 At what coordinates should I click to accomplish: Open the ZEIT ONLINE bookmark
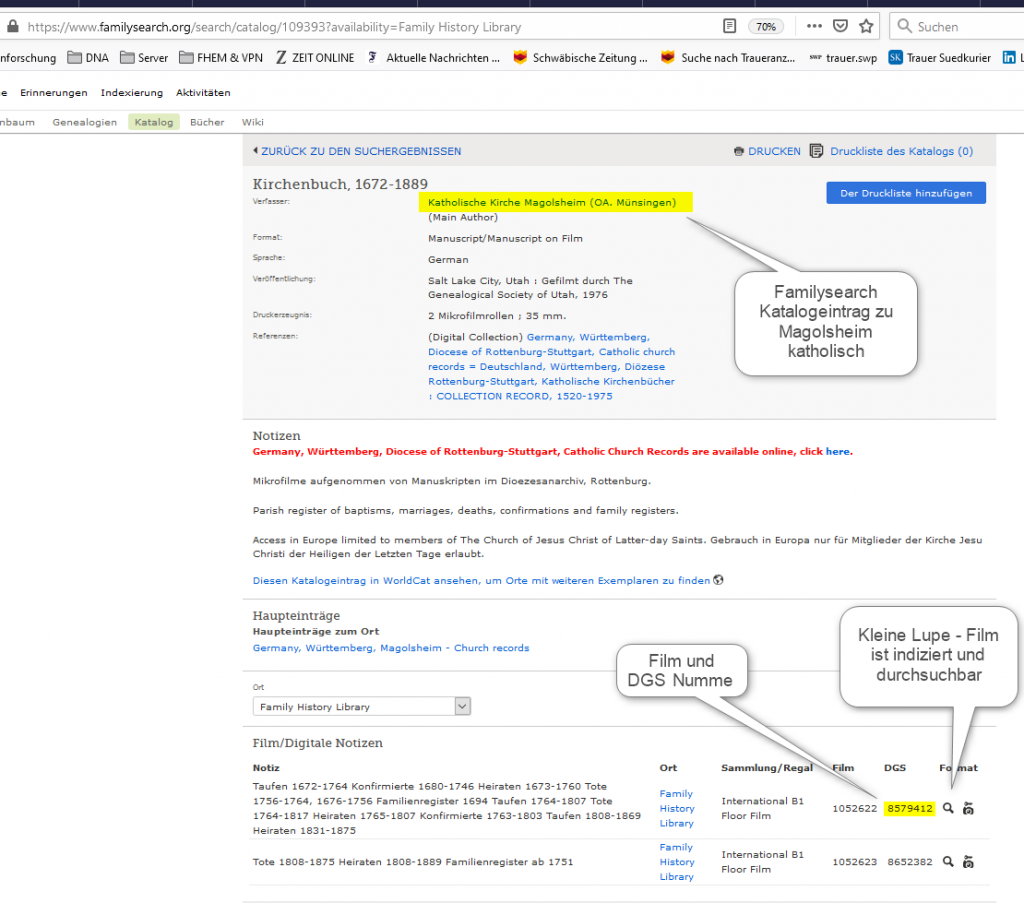click(x=315, y=57)
